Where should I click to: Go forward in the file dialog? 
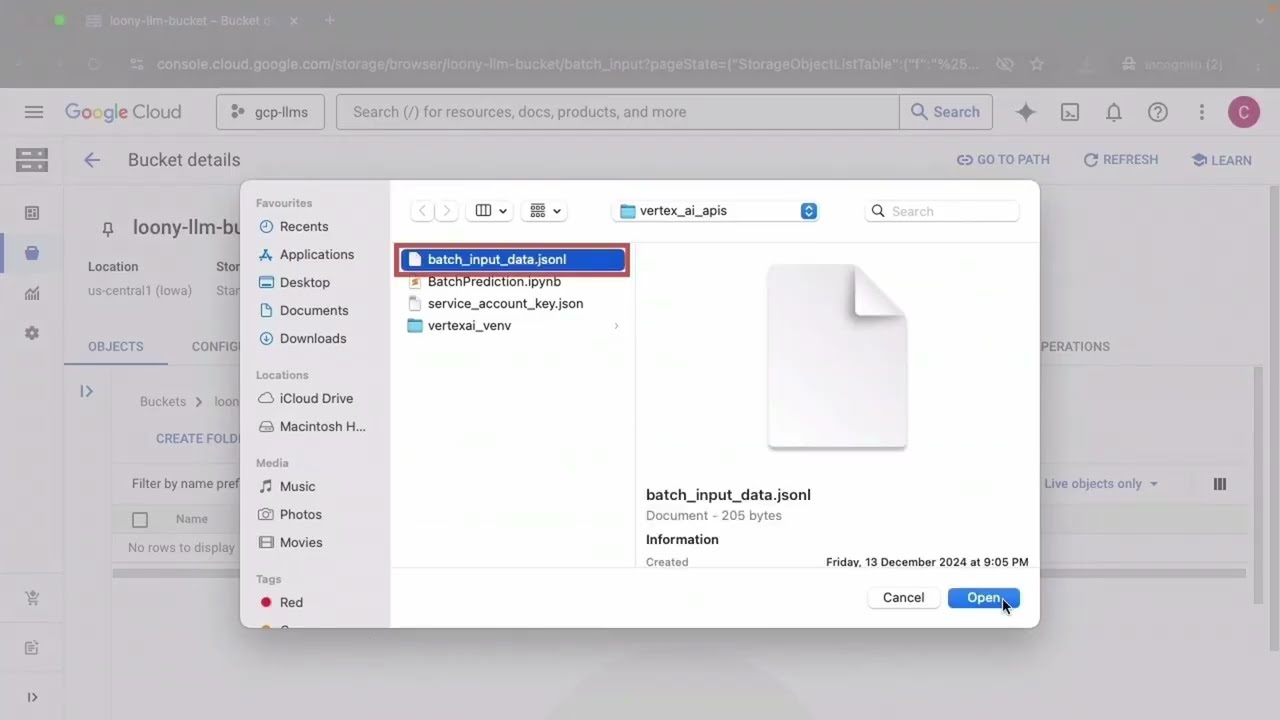click(447, 211)
